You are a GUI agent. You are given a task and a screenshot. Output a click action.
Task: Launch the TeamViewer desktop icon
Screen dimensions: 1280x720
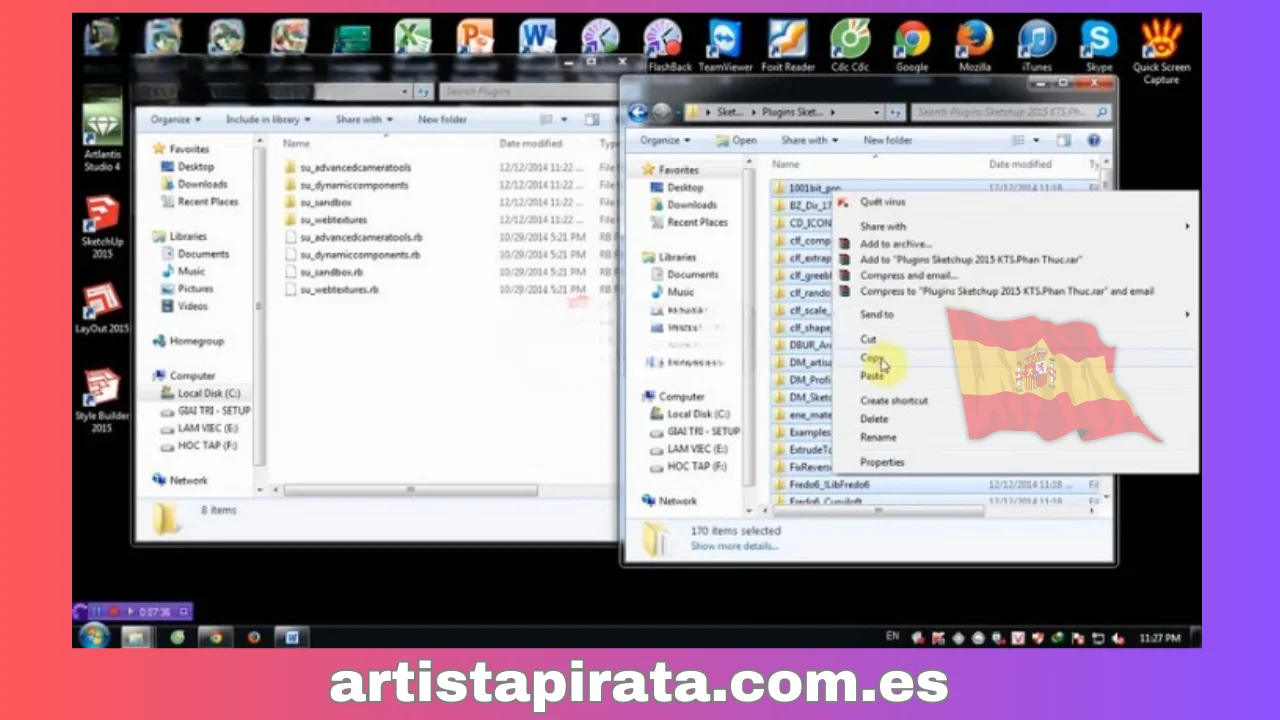[725, 45]
